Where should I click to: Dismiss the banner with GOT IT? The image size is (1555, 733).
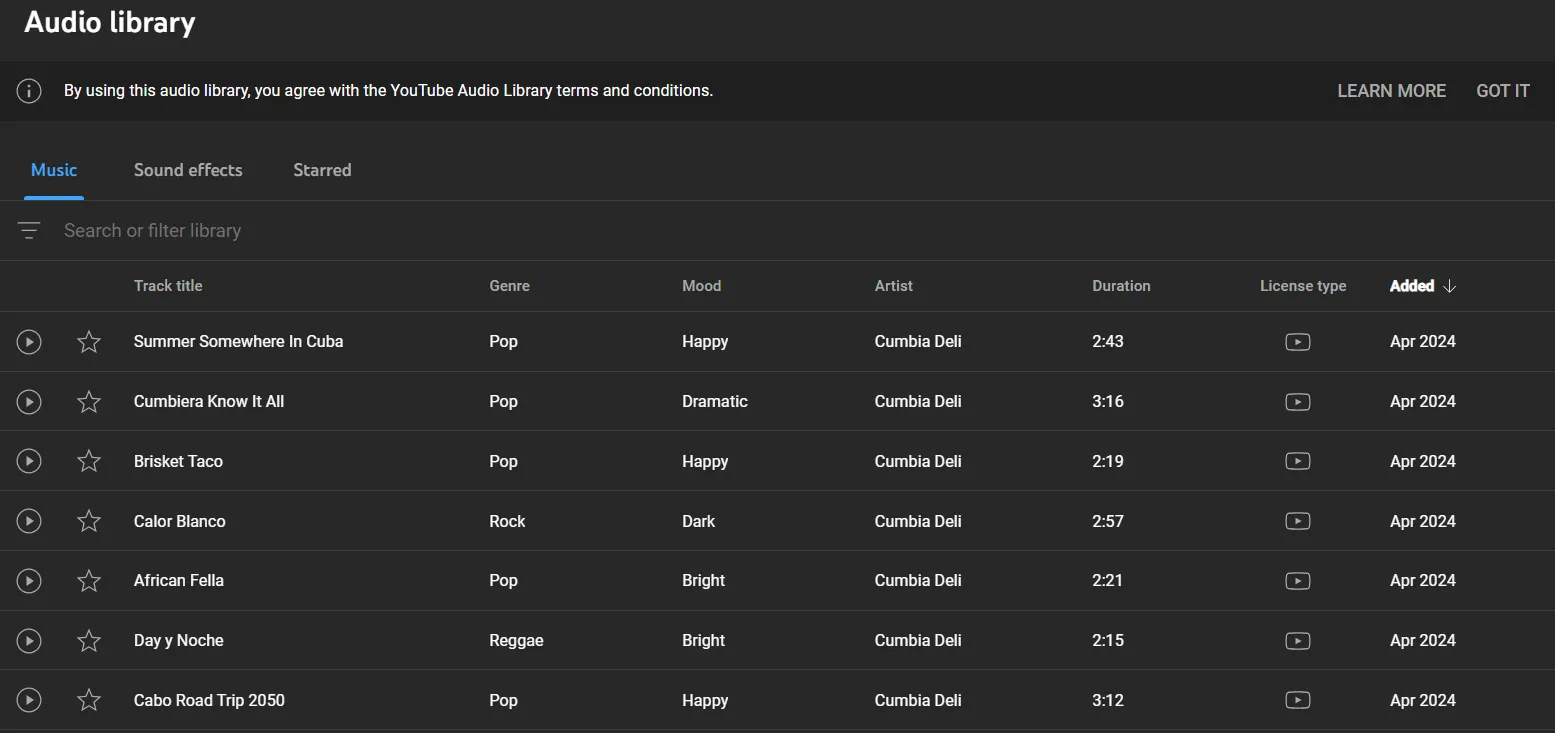click(x=1503, y=91)
